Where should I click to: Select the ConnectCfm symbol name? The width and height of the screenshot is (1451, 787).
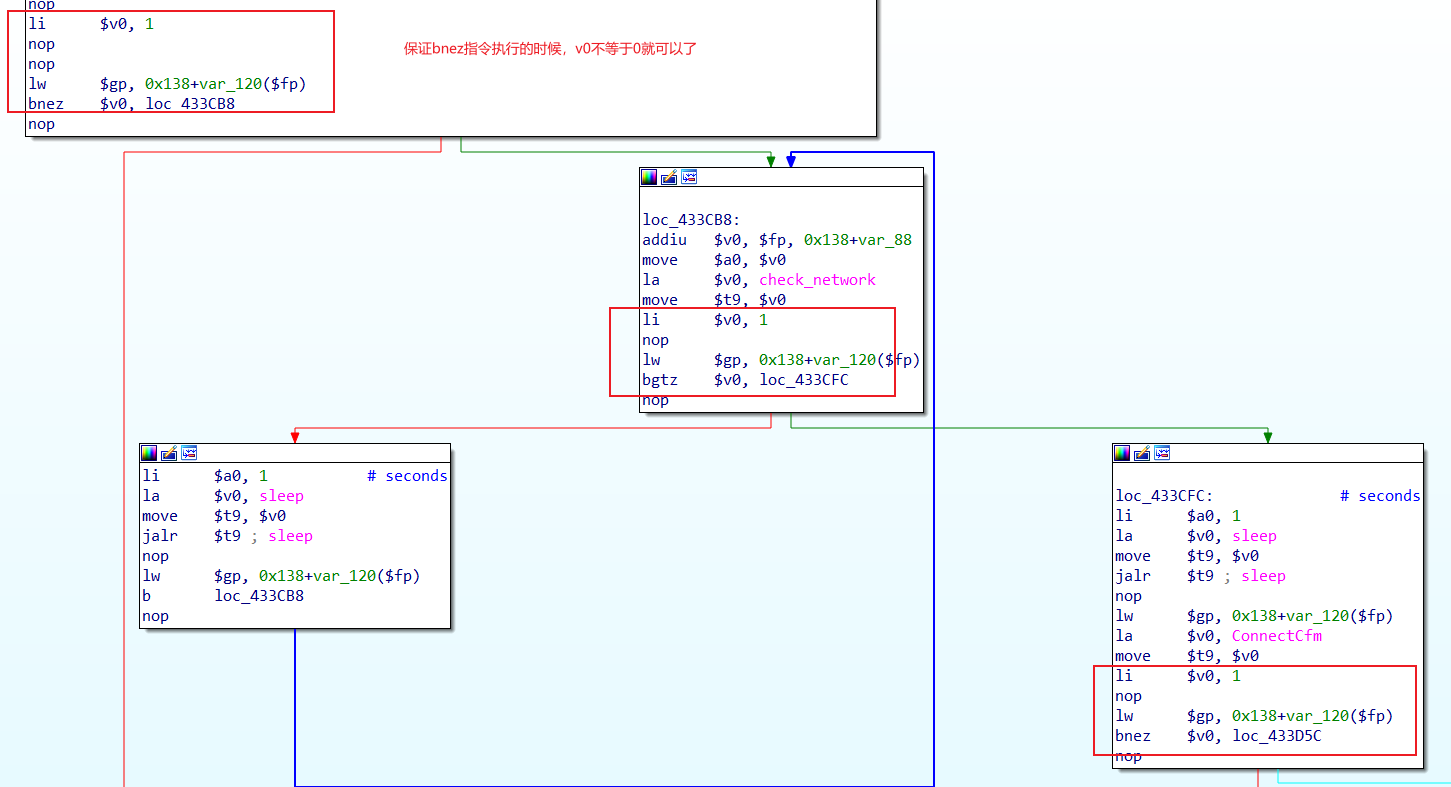coord(1277,636)
